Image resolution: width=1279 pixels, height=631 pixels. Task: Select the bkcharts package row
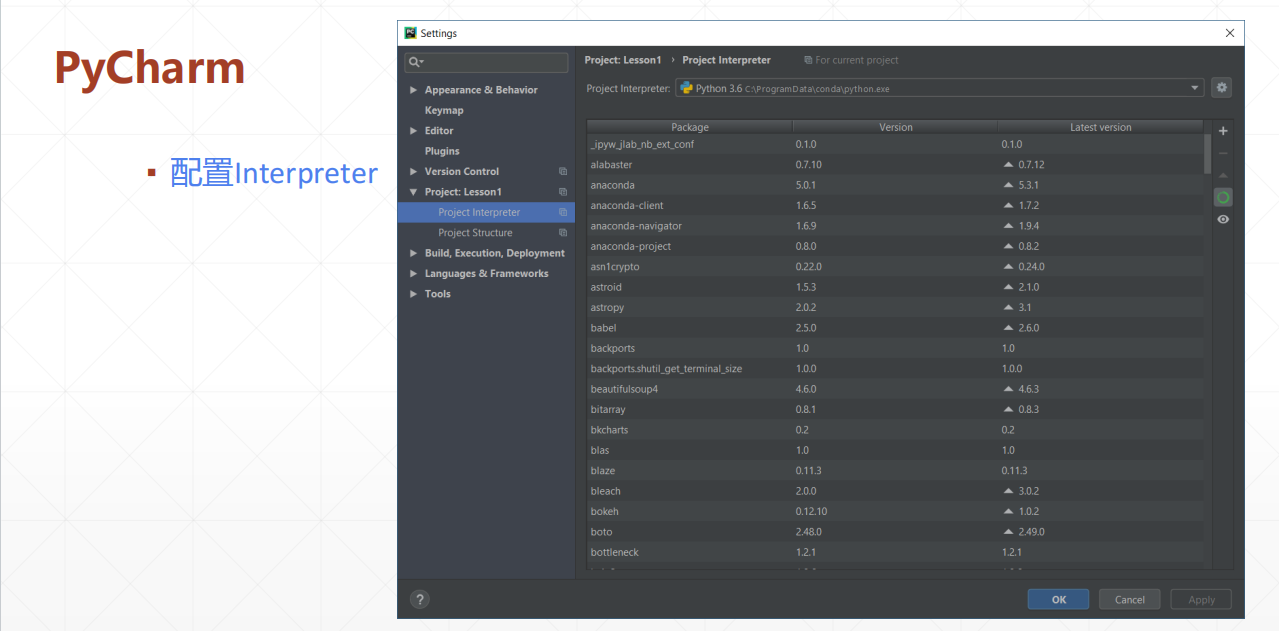pos(895,430)
